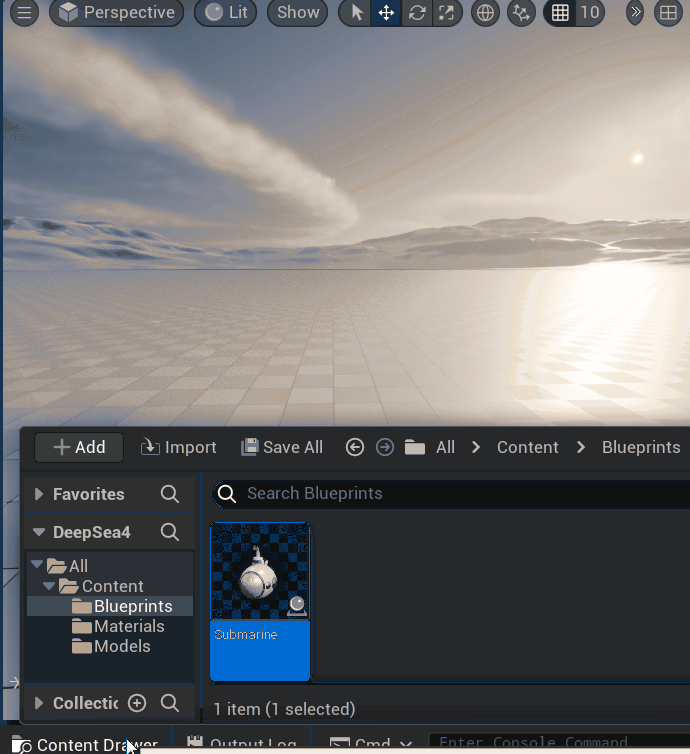Toggle grid snapping in viewport toolbar
The width and height of the screenshot is (690, 754).
point(561,13)
